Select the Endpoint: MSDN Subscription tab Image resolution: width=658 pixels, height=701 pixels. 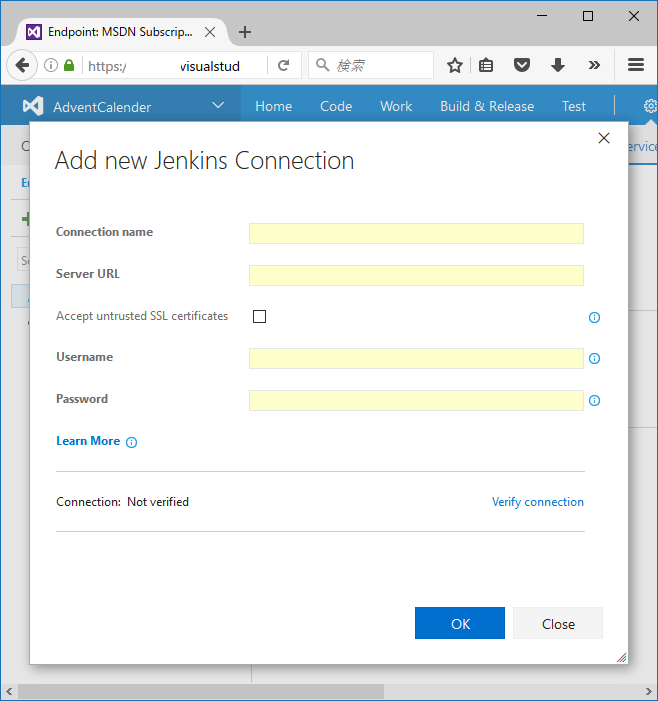click(x=120, y=32)
